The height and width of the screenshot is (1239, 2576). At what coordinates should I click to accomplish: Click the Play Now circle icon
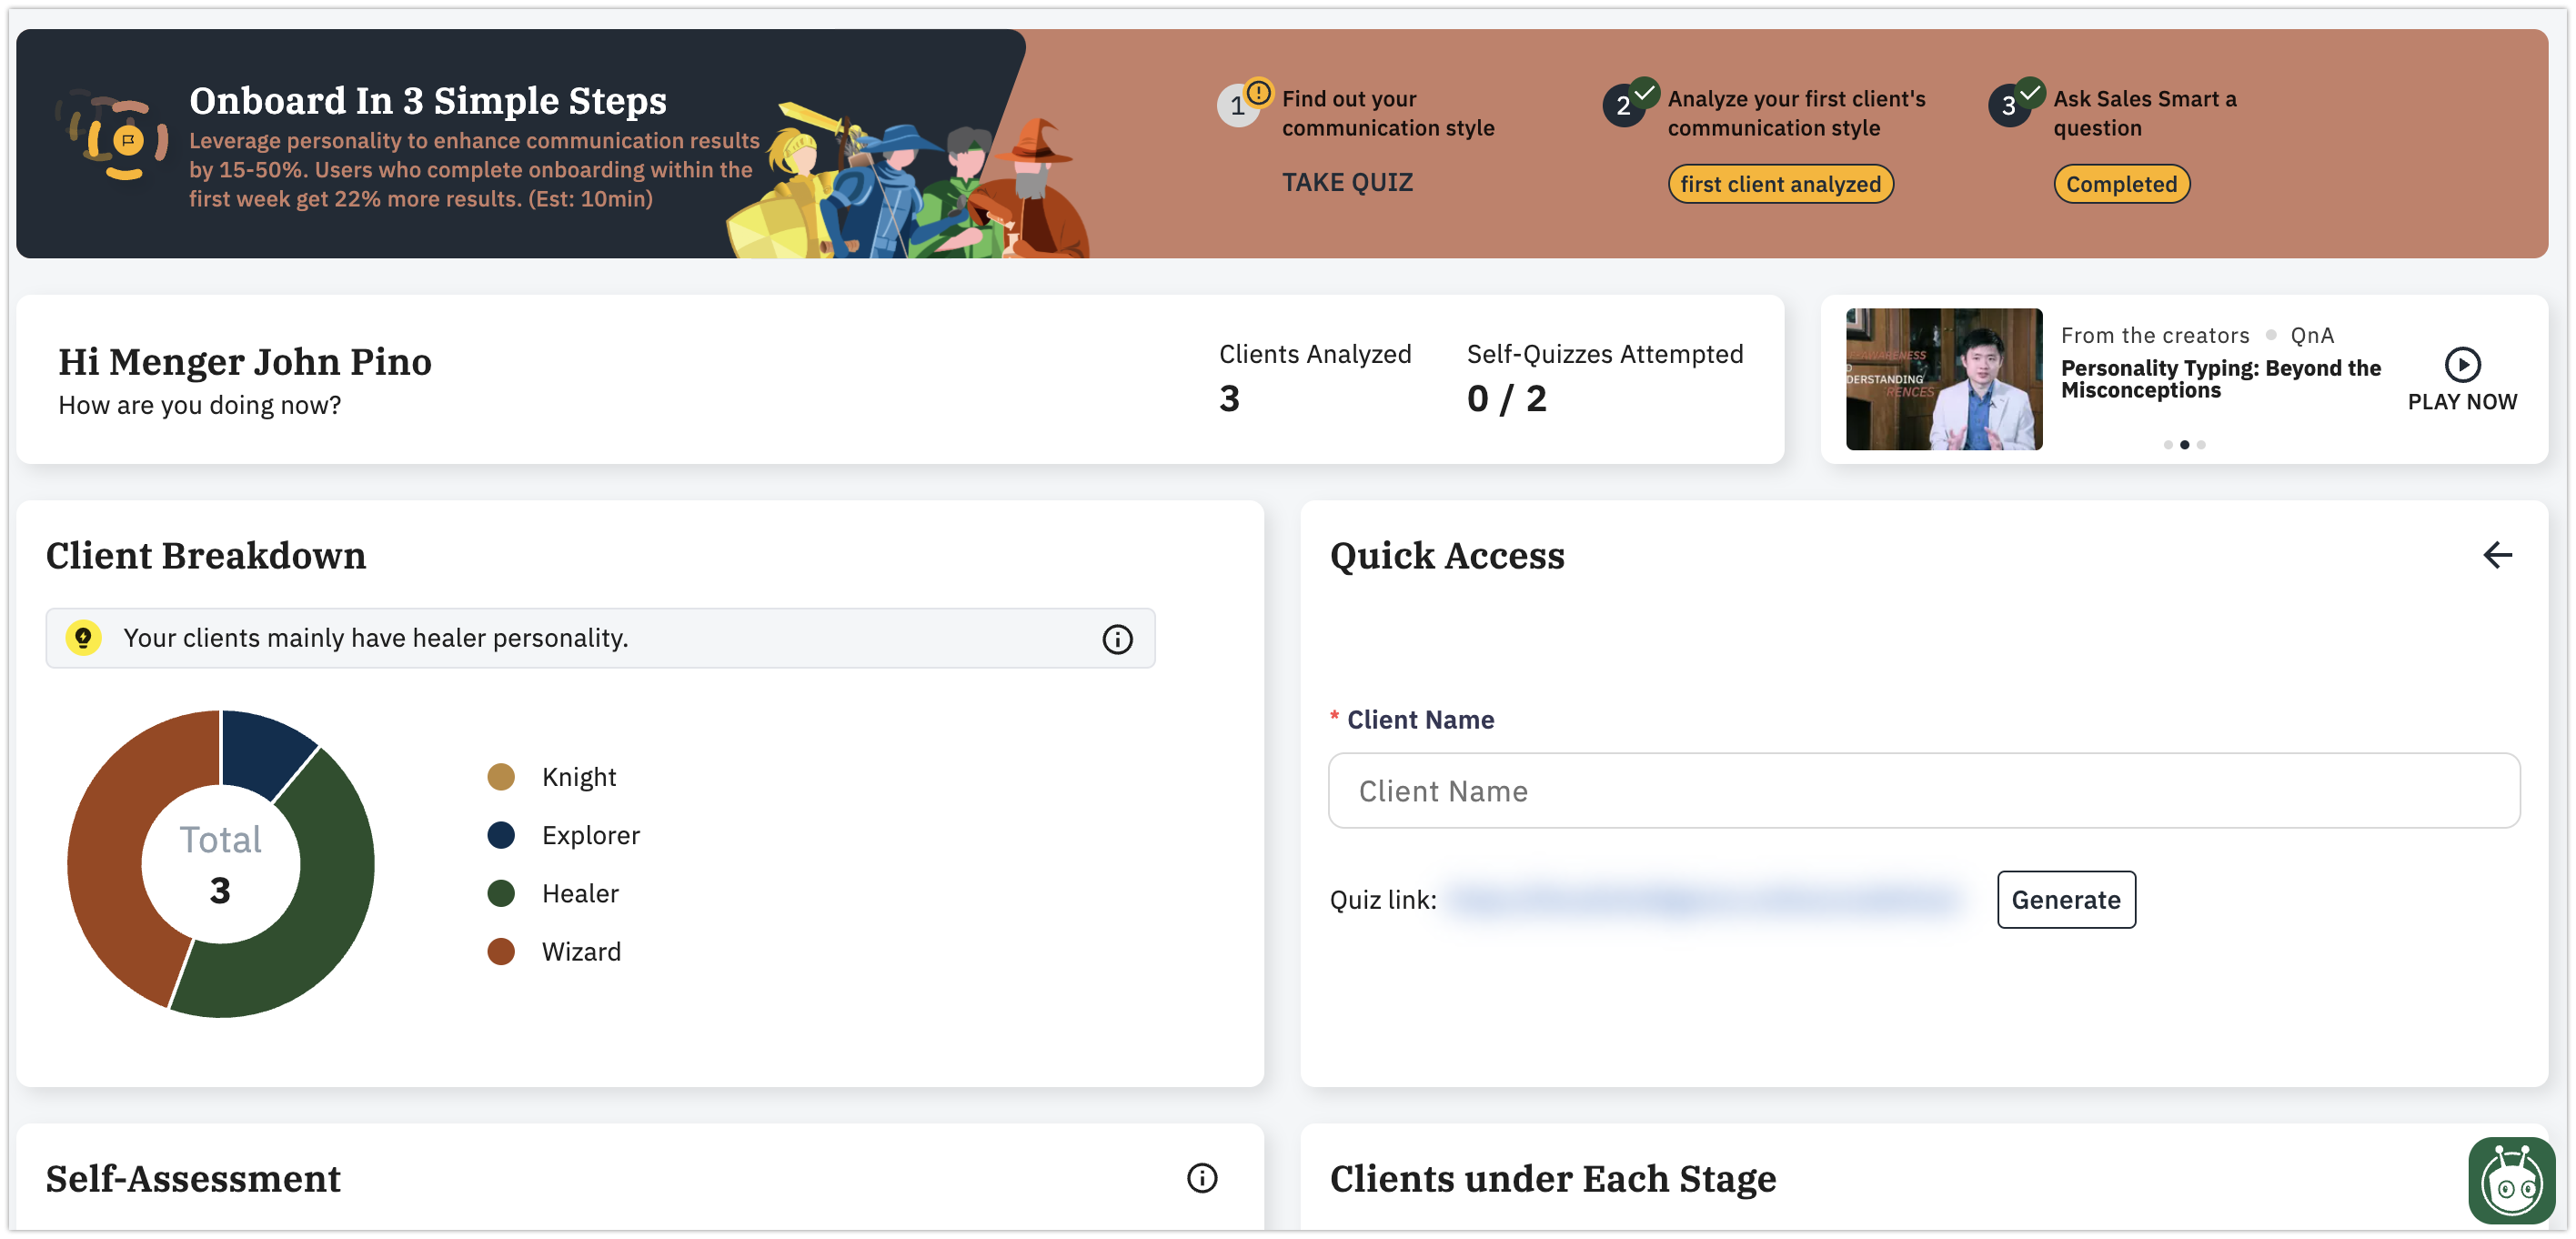pos(2461,365)
